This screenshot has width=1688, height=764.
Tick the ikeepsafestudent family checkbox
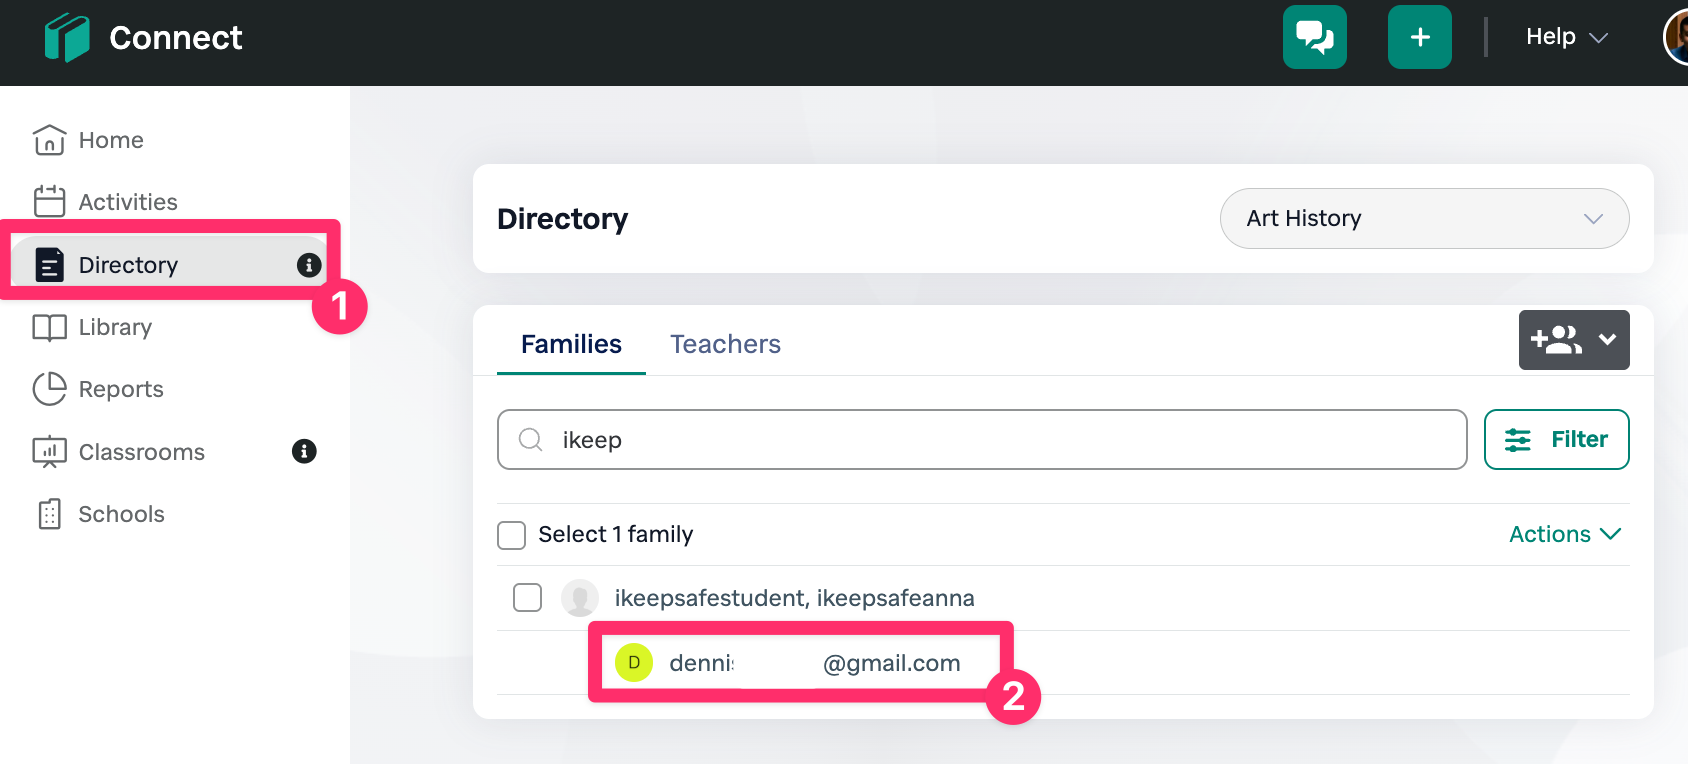[x=527, y=598]
